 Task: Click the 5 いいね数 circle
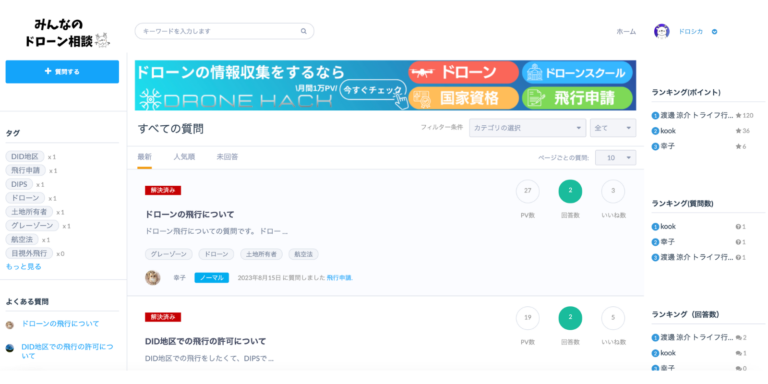click(x=613, y=318)
